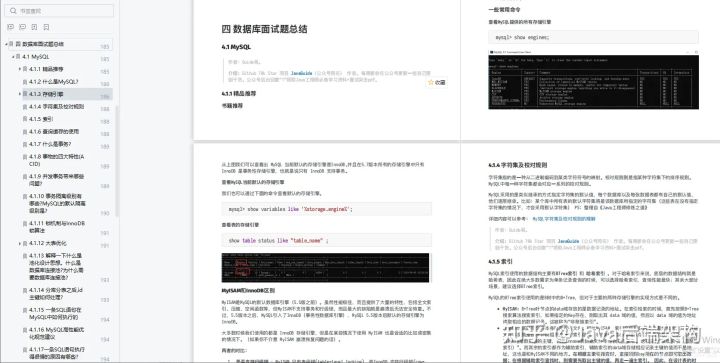Collapse the 4.1 MySQL bookmark
Screen dimensions: 720x363
pyautogui.click(x=13, y=56)
